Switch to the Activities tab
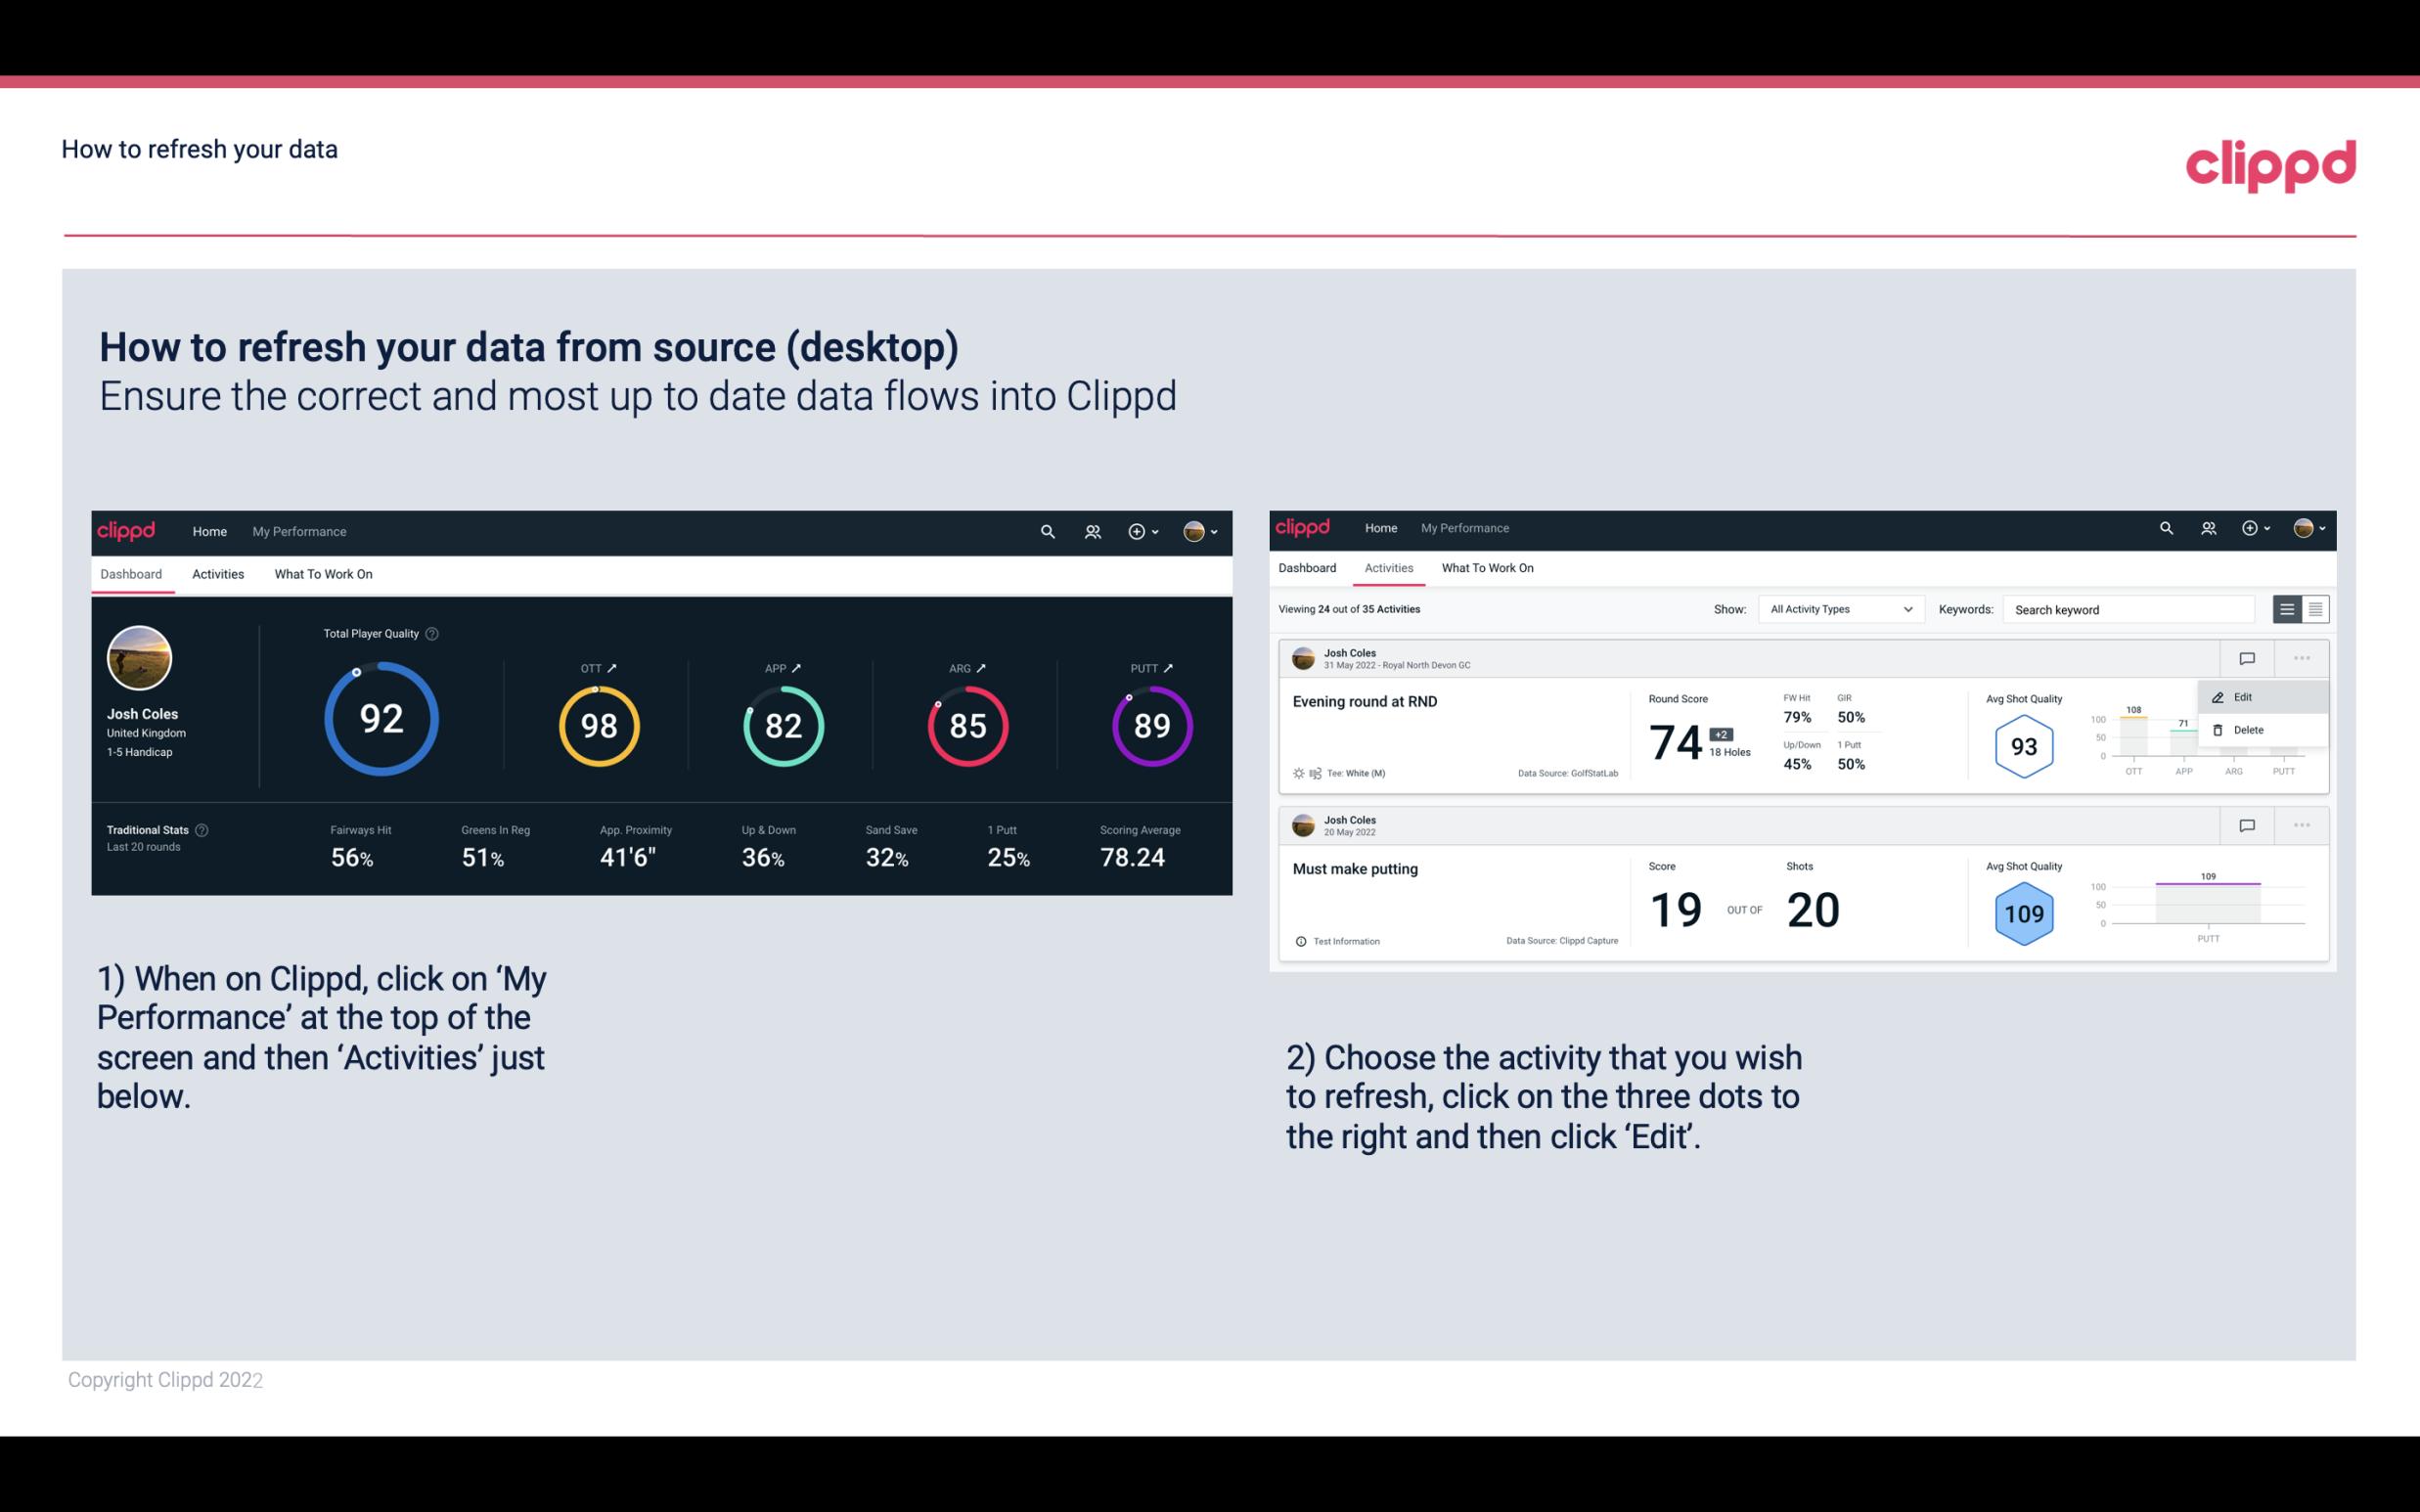 point(216,575)
